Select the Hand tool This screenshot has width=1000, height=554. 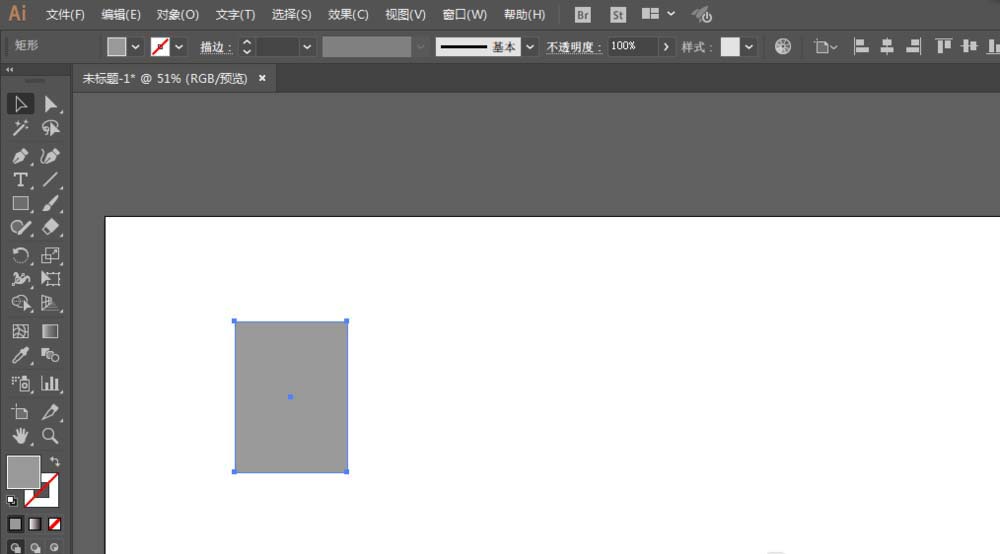coord(20,436)
